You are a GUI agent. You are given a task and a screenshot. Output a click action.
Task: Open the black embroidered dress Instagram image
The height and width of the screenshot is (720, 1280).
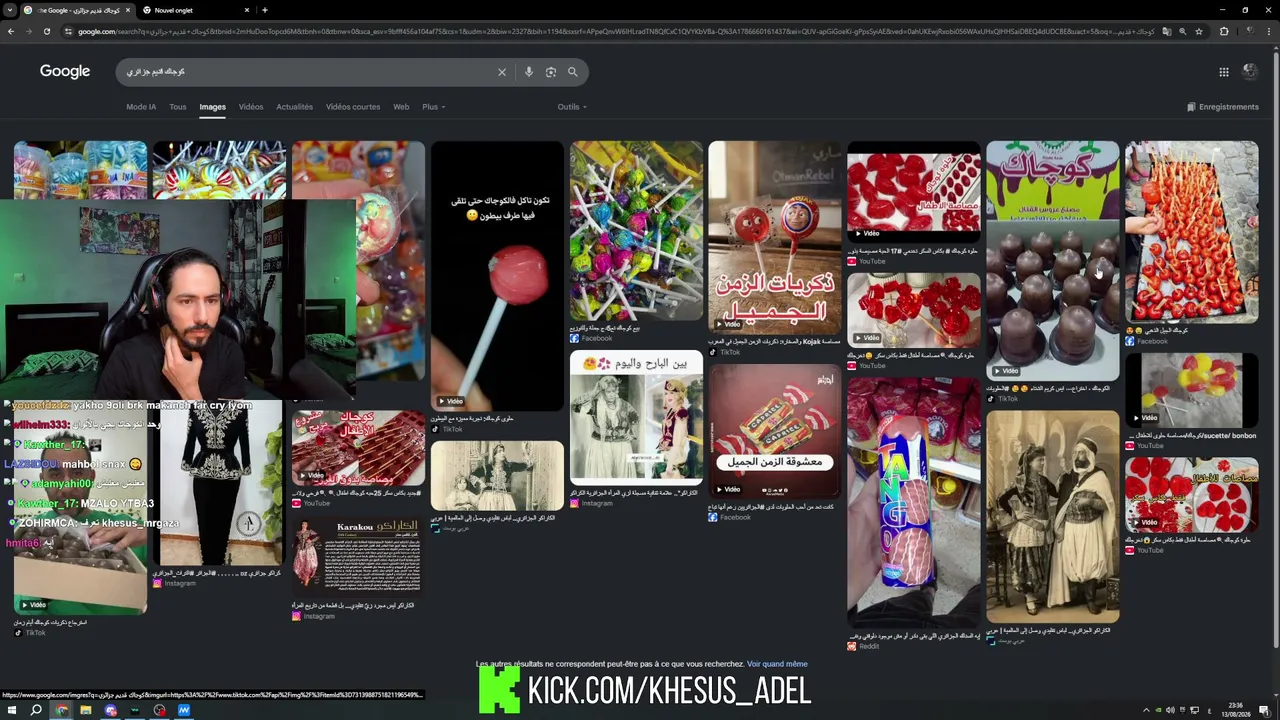pyautogui.click(x=220, y=485)
